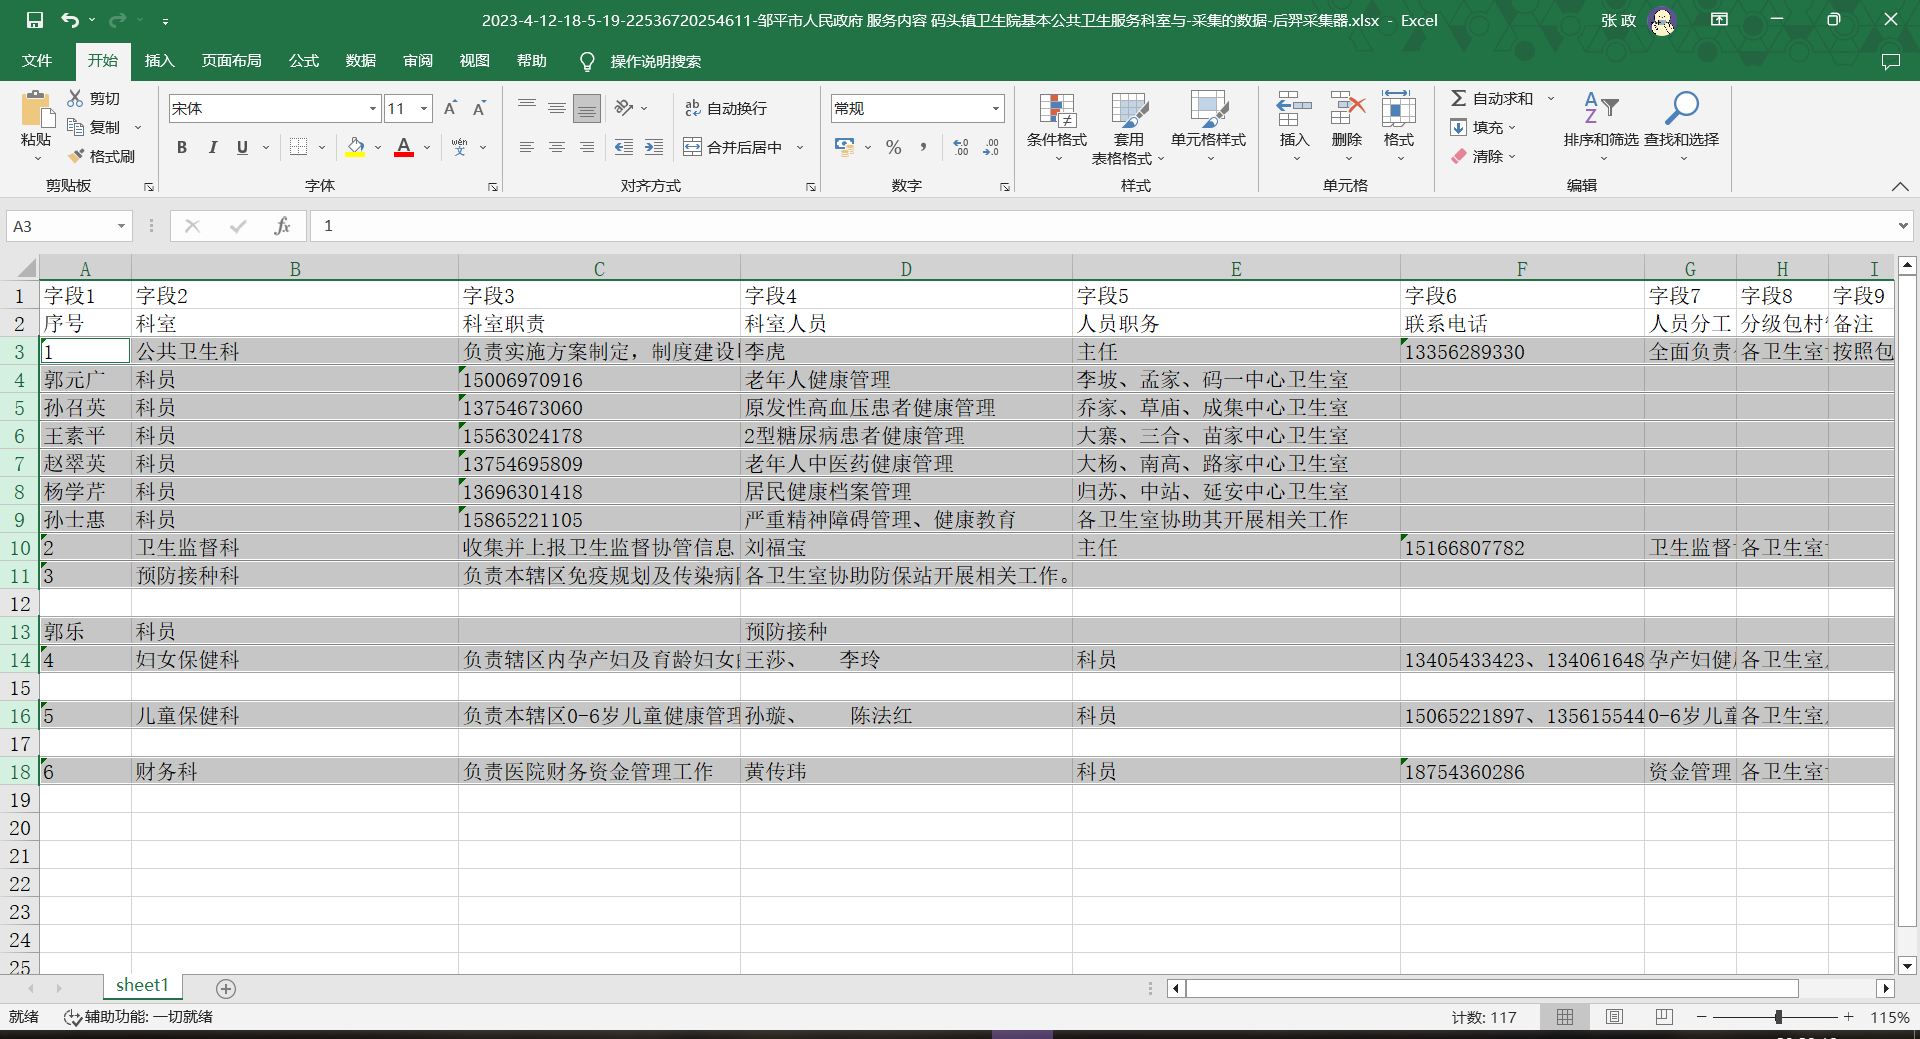1920x1039 pixels.
Task: Apply the red font color A
Action: 404,147
